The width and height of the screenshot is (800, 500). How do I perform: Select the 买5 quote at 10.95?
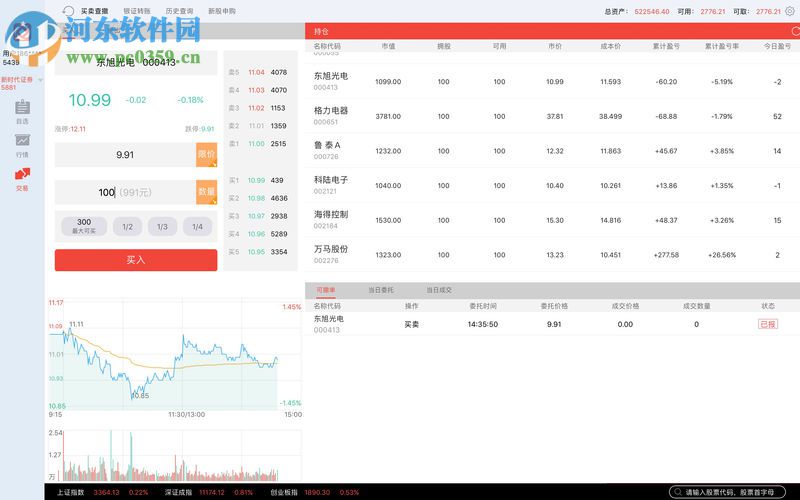[x=258, y=252]
